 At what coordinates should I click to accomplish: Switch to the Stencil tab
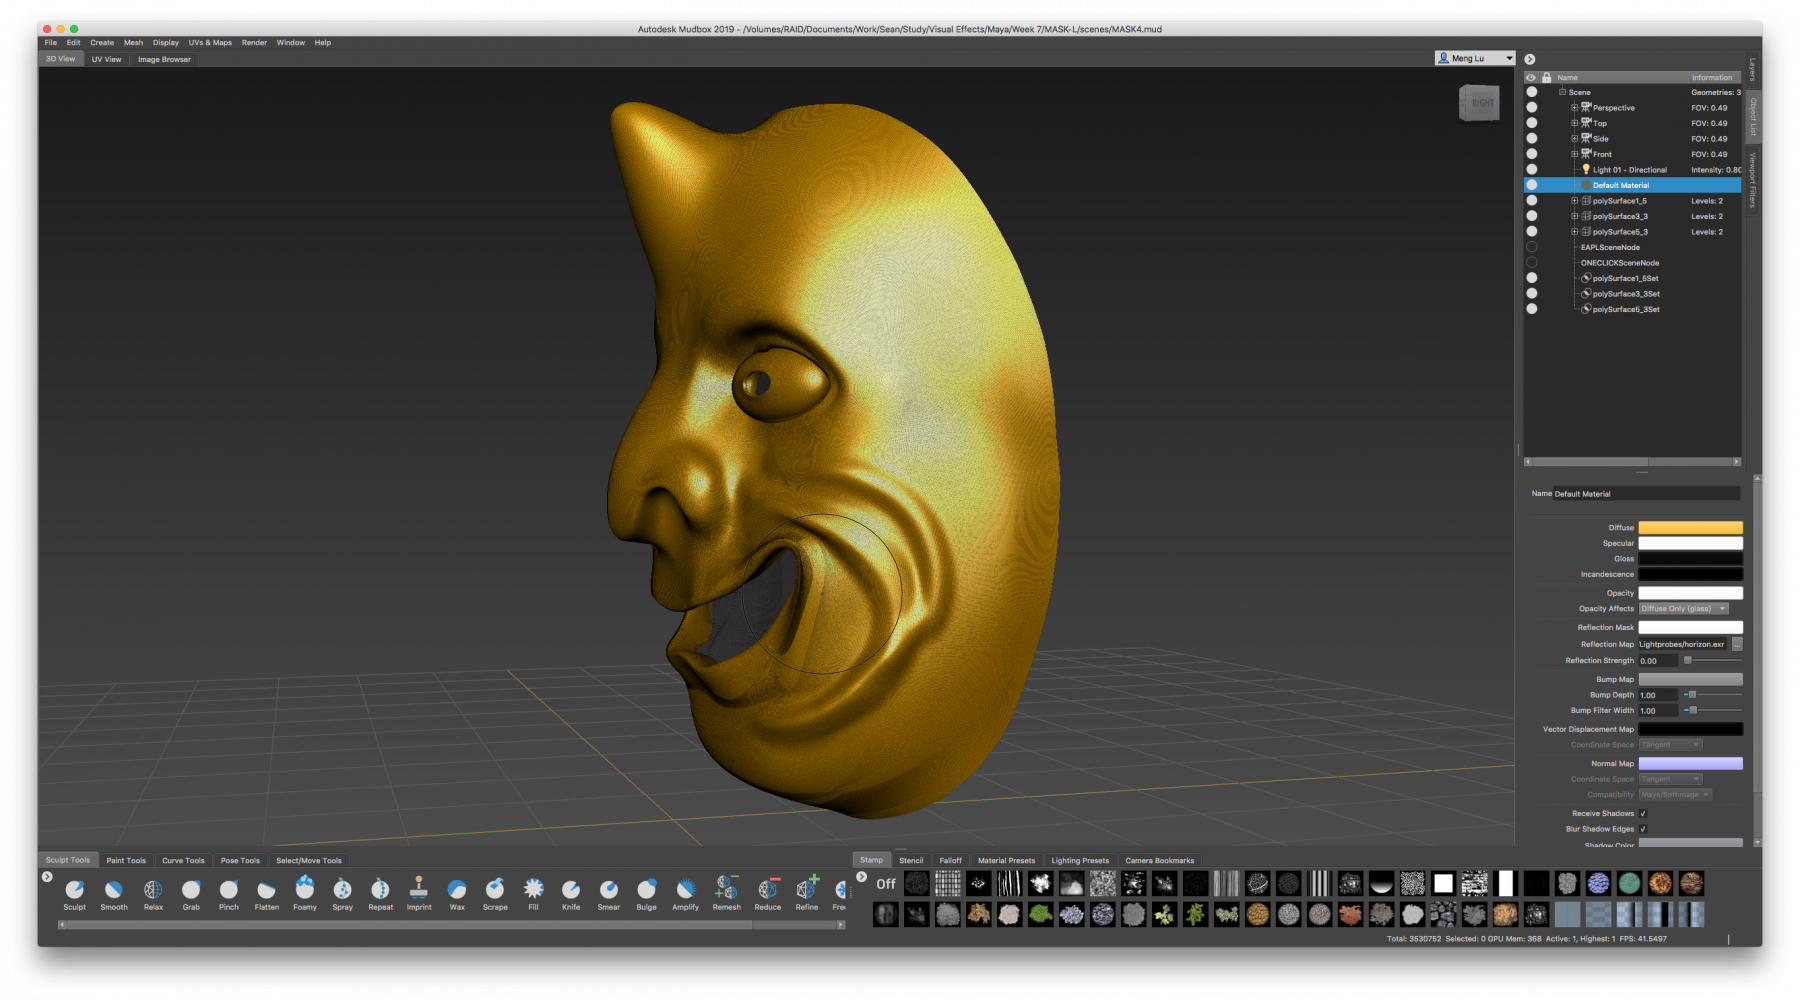pos(911,860)
